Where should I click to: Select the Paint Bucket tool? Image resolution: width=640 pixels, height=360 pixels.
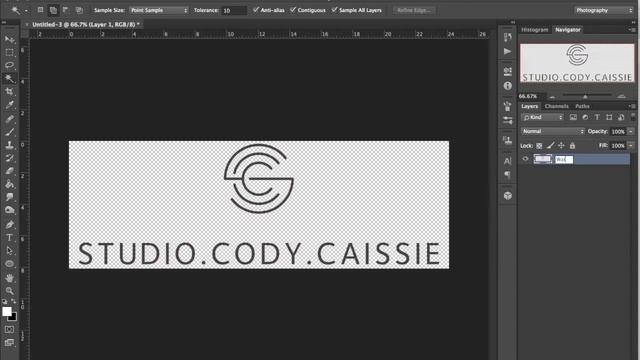pyautogui.click(x=9, y=184)
